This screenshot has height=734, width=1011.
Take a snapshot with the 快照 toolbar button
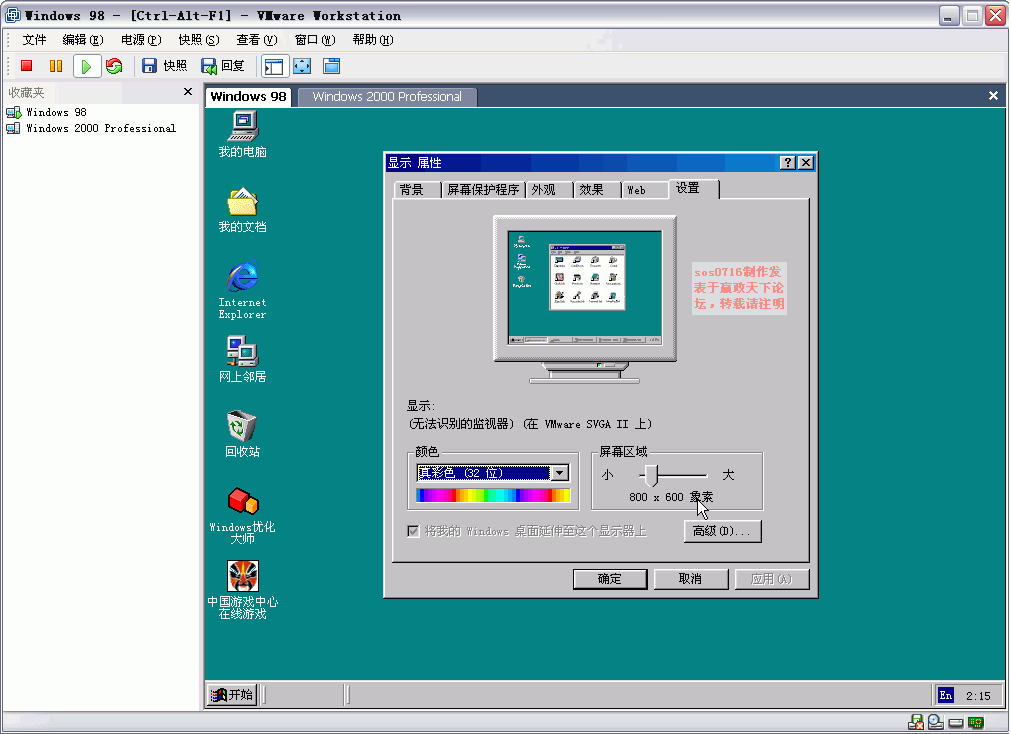(x=164, y=66)
